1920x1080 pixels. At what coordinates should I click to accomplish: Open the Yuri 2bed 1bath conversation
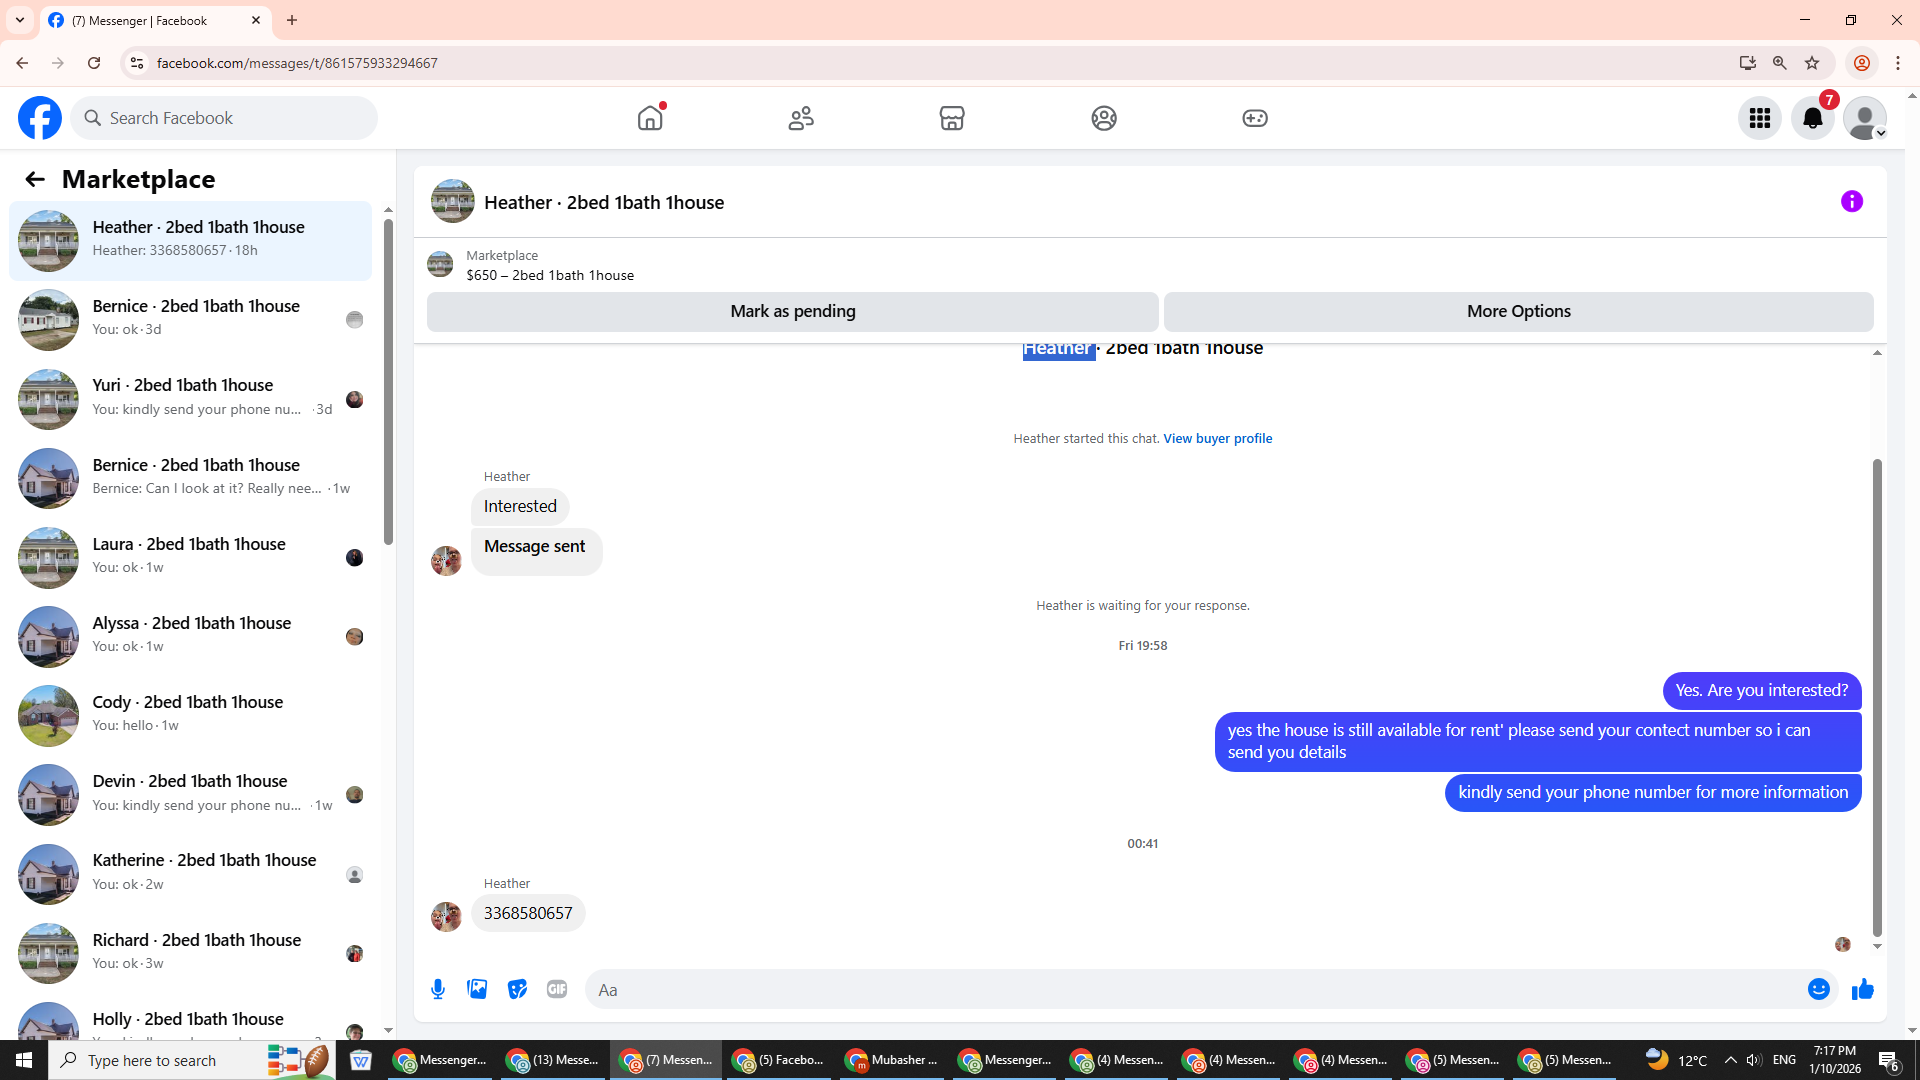[190, 398]
